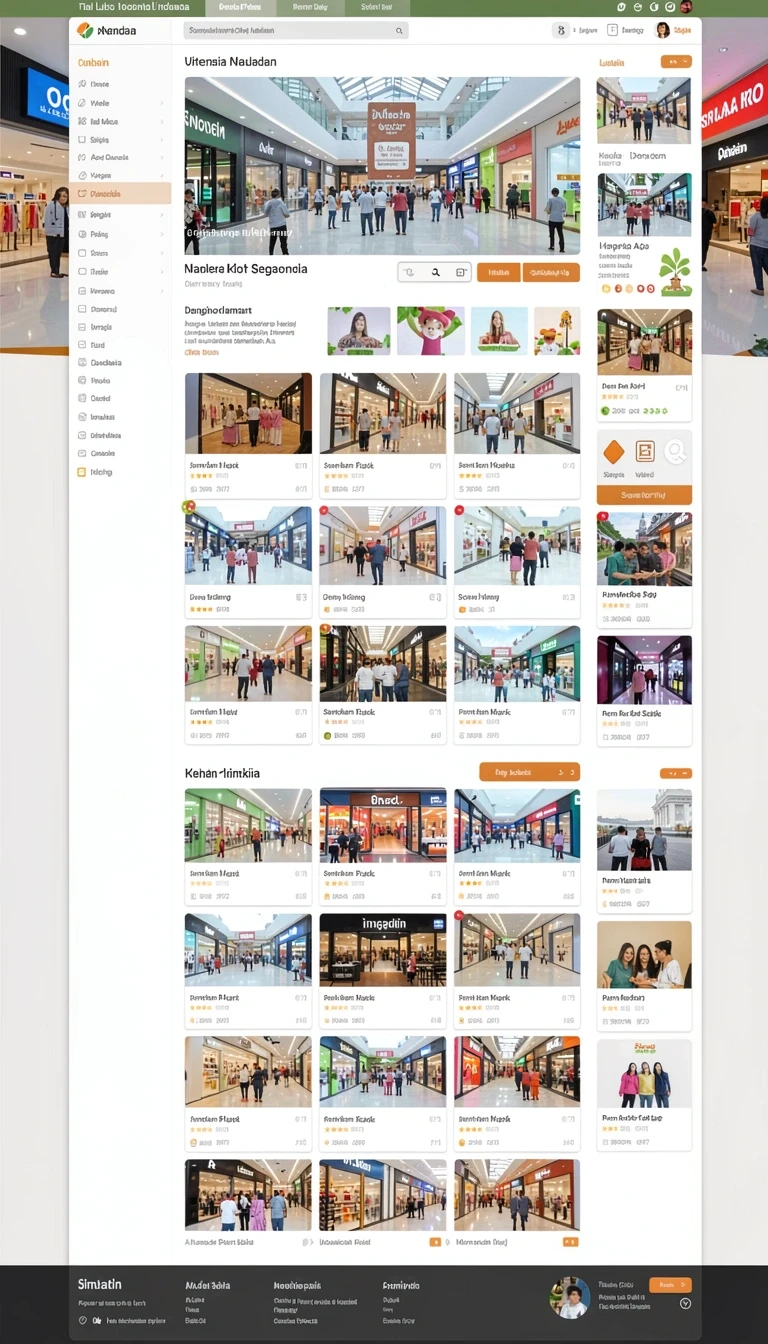Click the Cliaa Duan link
This screenshot has width=768, height=1344.
click(x=202, y=352)
